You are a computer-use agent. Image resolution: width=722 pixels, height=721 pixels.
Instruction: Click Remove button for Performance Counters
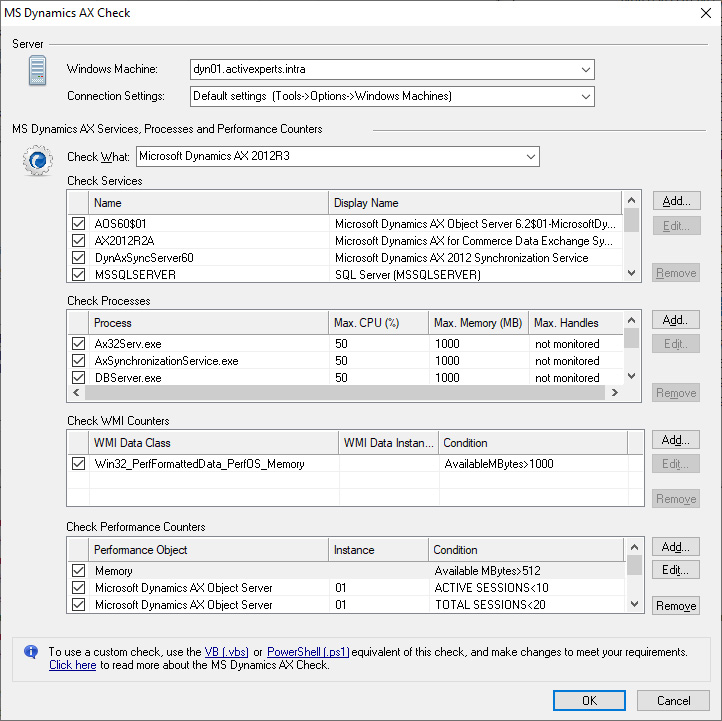(675, 605)
